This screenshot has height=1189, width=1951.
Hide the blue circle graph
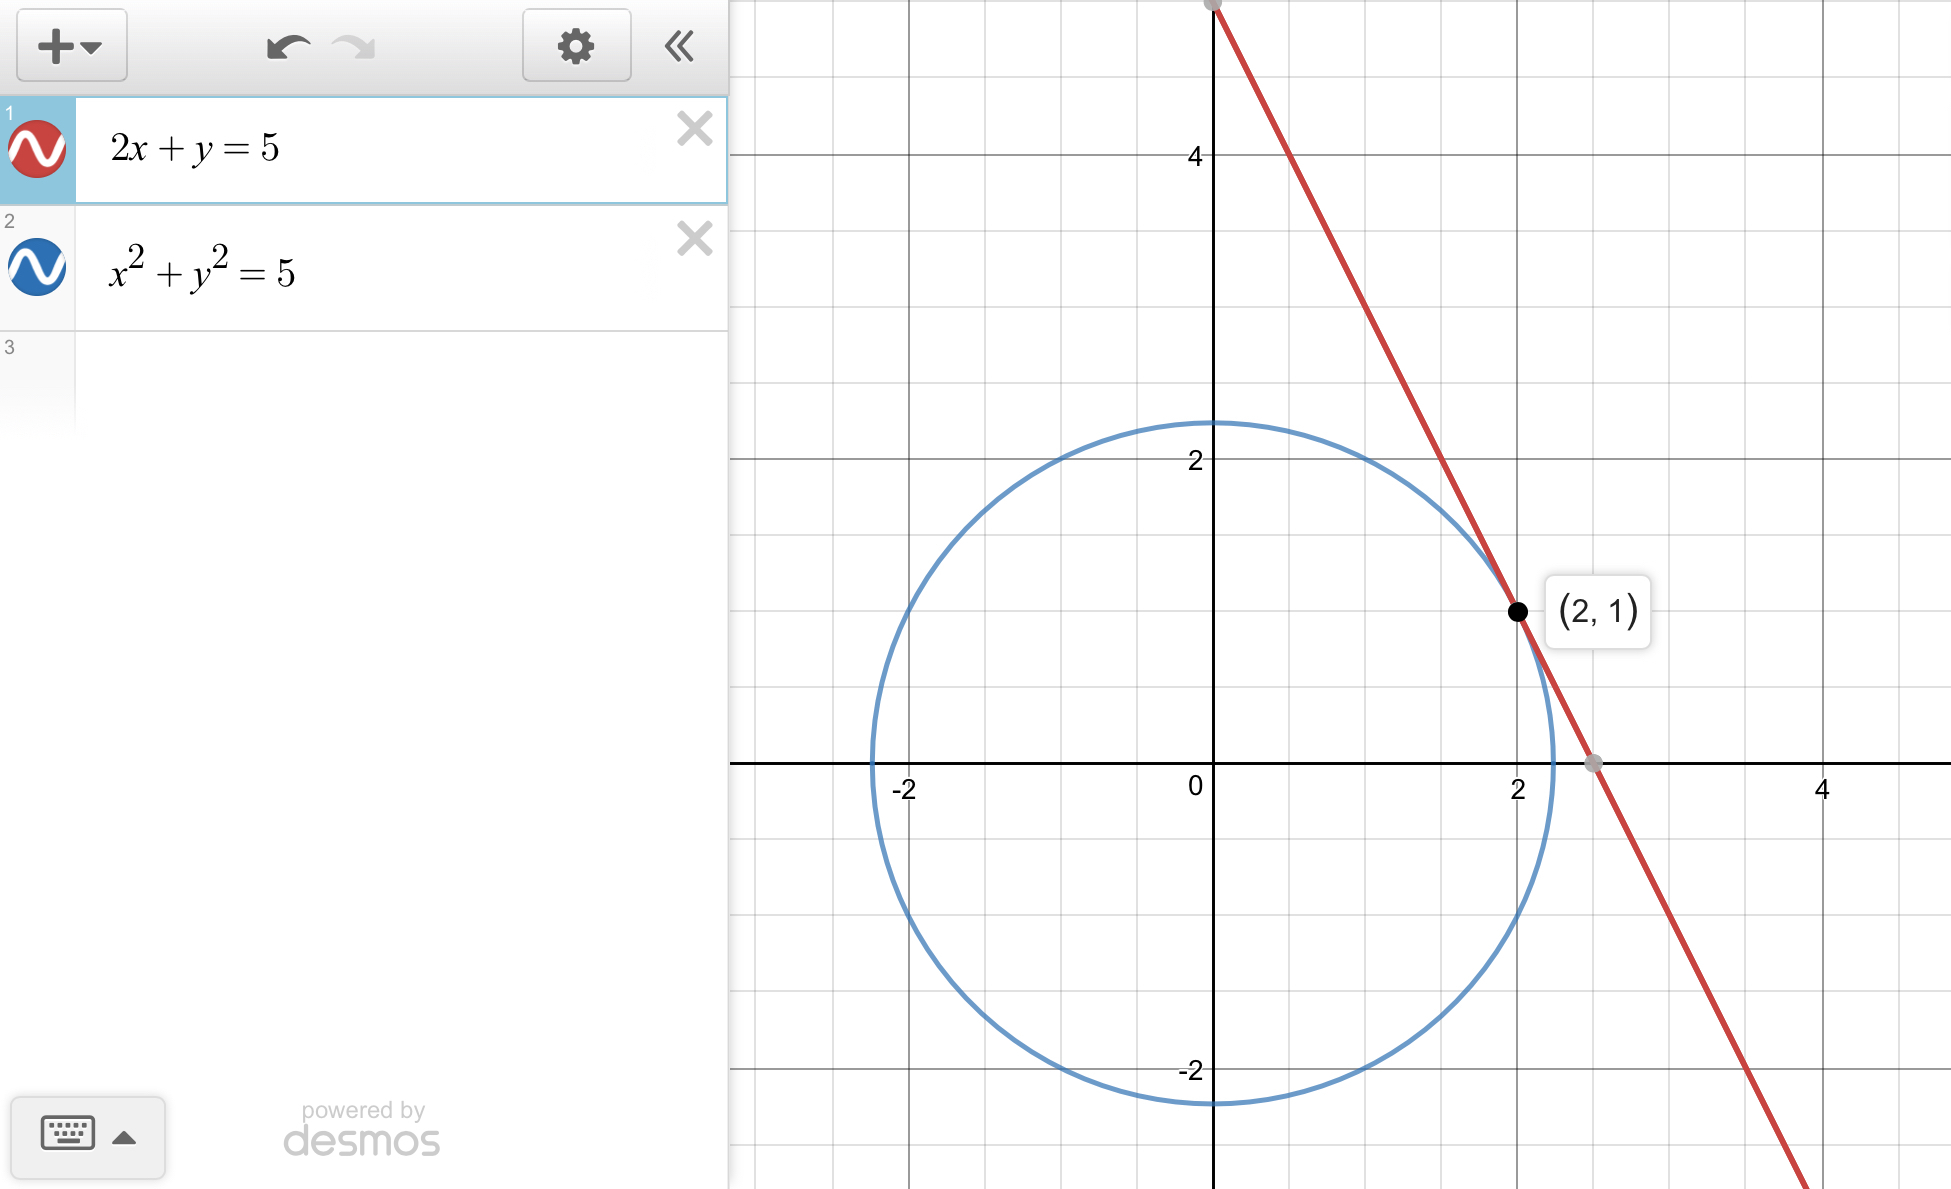[37, 267]
